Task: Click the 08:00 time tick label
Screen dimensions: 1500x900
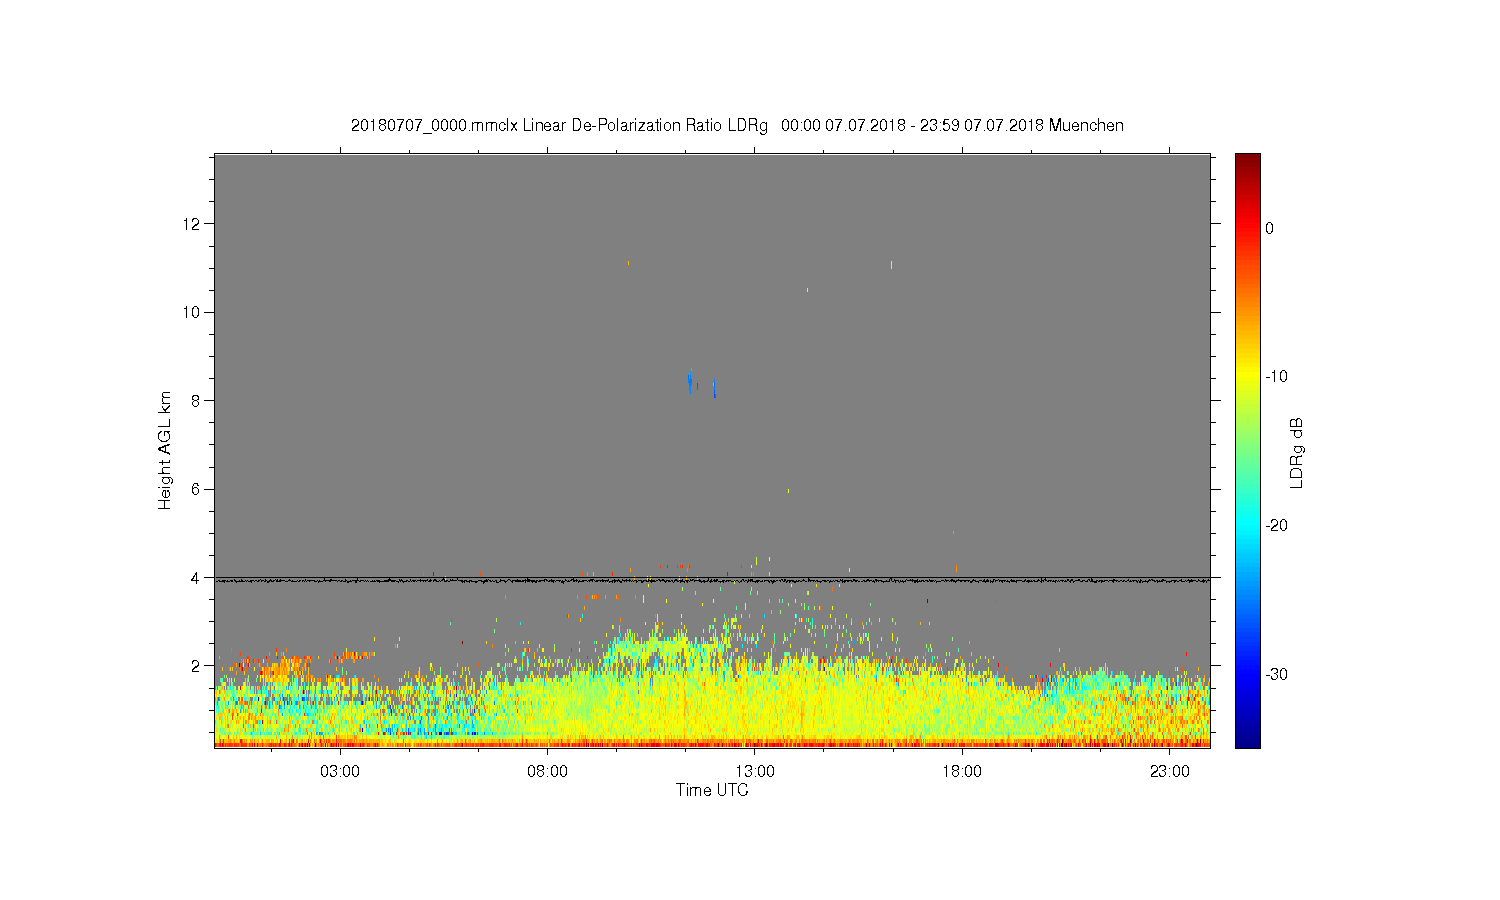Action: coord(548,772)
